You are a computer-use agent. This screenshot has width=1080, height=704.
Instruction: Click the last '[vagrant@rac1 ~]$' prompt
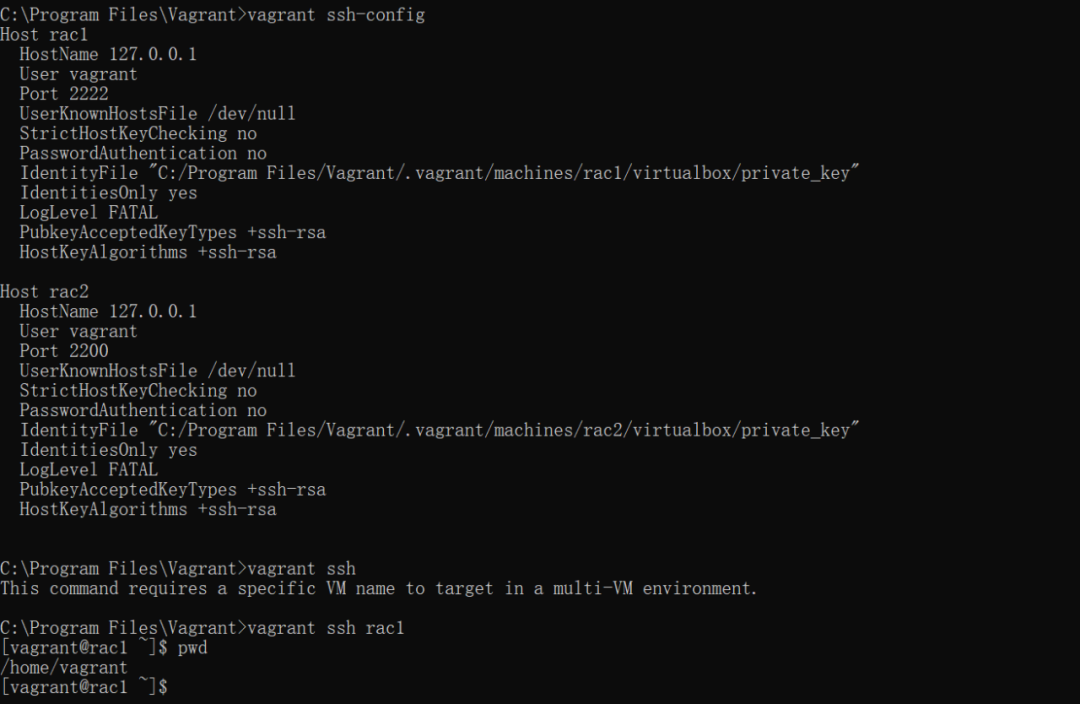point(84,687)
